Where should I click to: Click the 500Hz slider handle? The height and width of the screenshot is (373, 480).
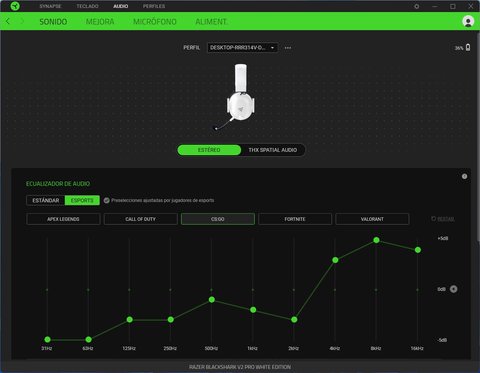[x=212, y=300]
